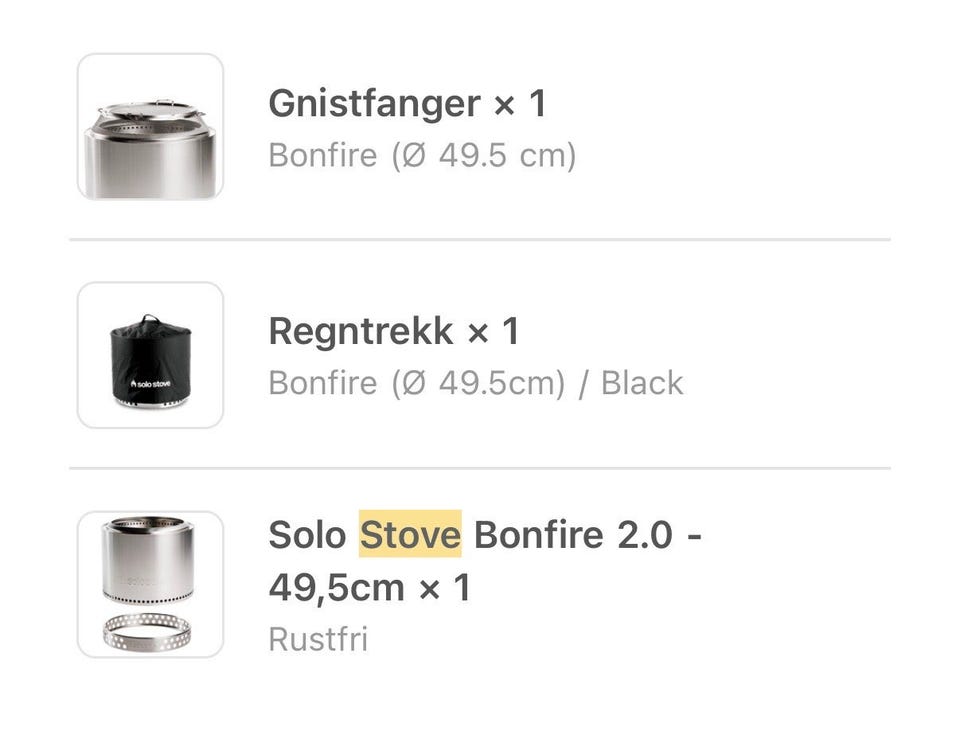Click the × 1 quantity next to Gnistfanger
Viewport: 960px width, 743px height.
coord(520,103)
